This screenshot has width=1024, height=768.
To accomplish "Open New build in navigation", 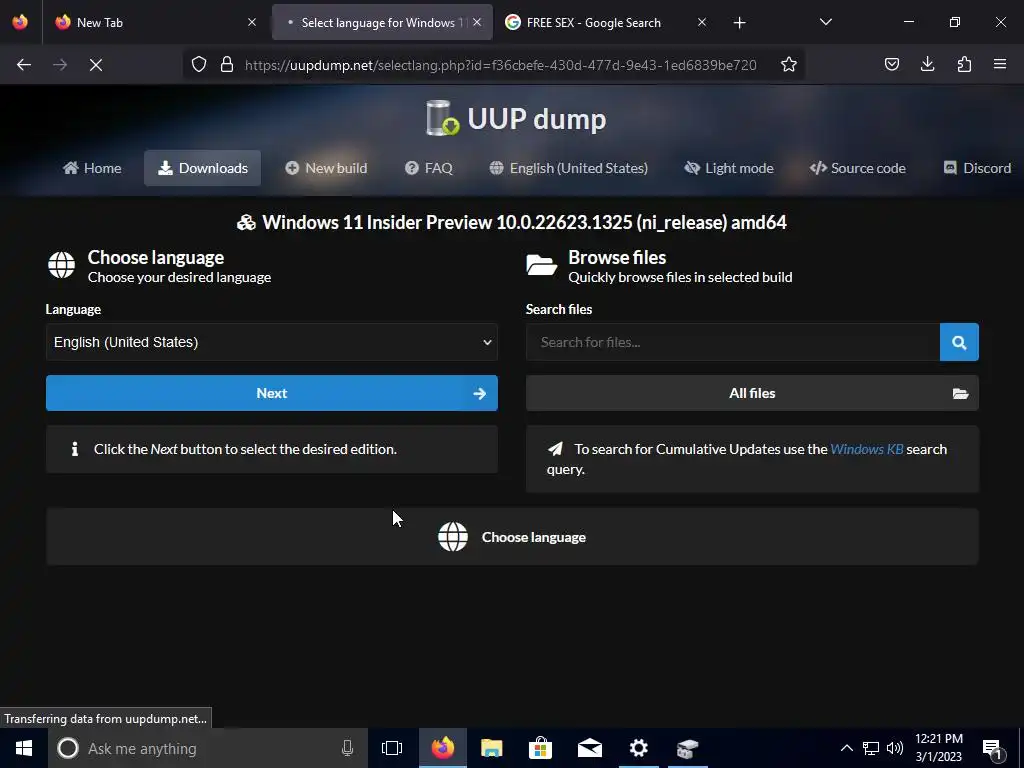I will [x=326, y=168].
